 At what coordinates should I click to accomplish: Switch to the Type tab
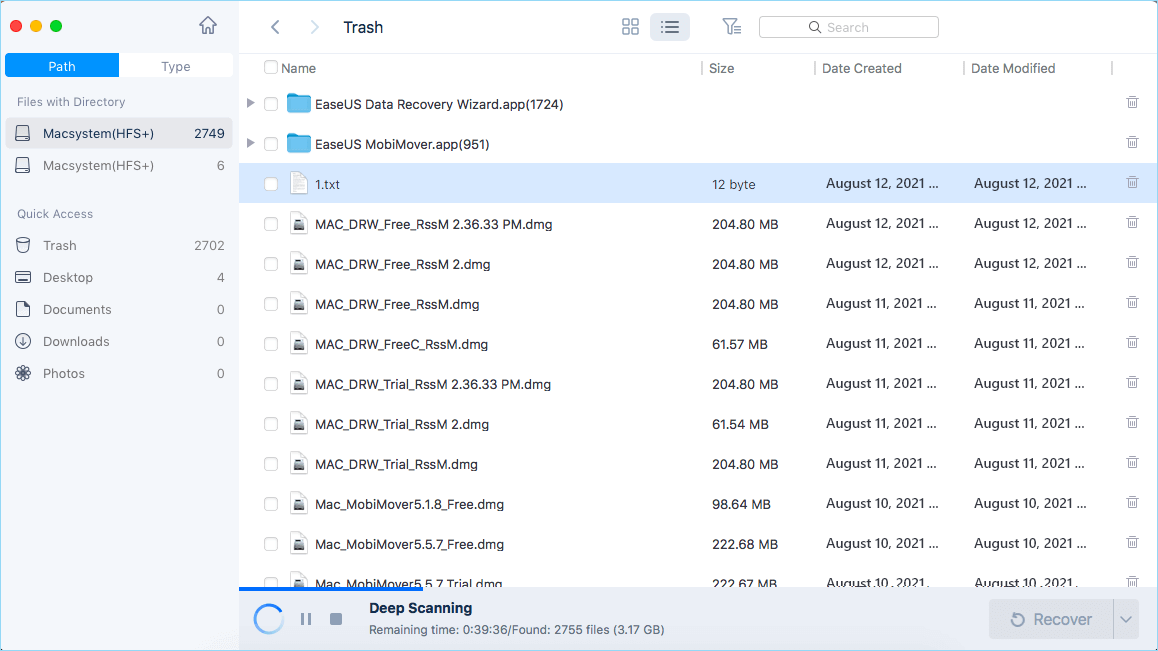pyautogui.click(x=176, y=66)
